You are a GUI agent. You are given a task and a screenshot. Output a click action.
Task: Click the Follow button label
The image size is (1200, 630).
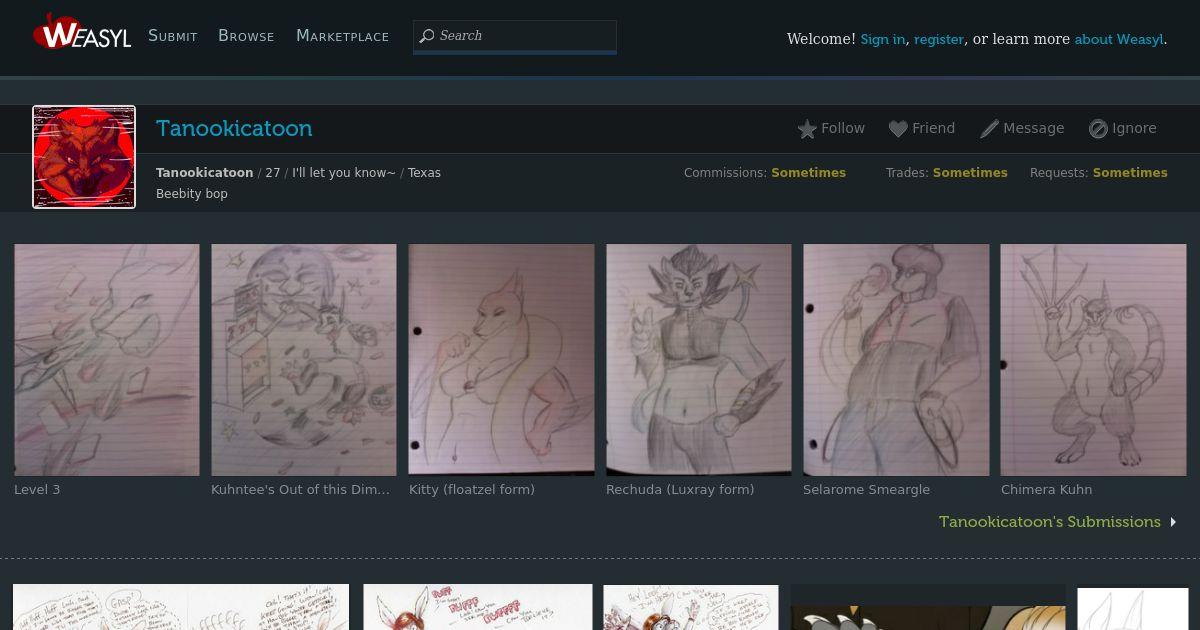[x=843, y=128]
